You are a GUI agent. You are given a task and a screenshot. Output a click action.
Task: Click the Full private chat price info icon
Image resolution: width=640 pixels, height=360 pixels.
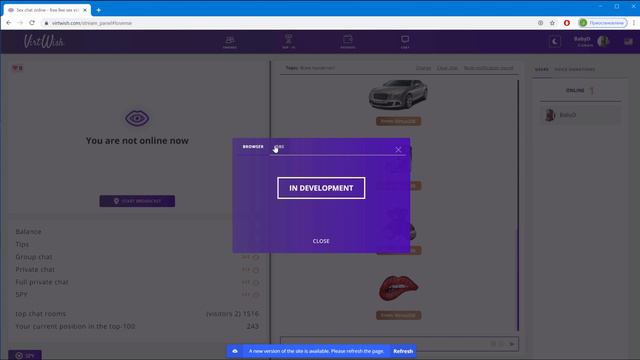tap(256, 282)
